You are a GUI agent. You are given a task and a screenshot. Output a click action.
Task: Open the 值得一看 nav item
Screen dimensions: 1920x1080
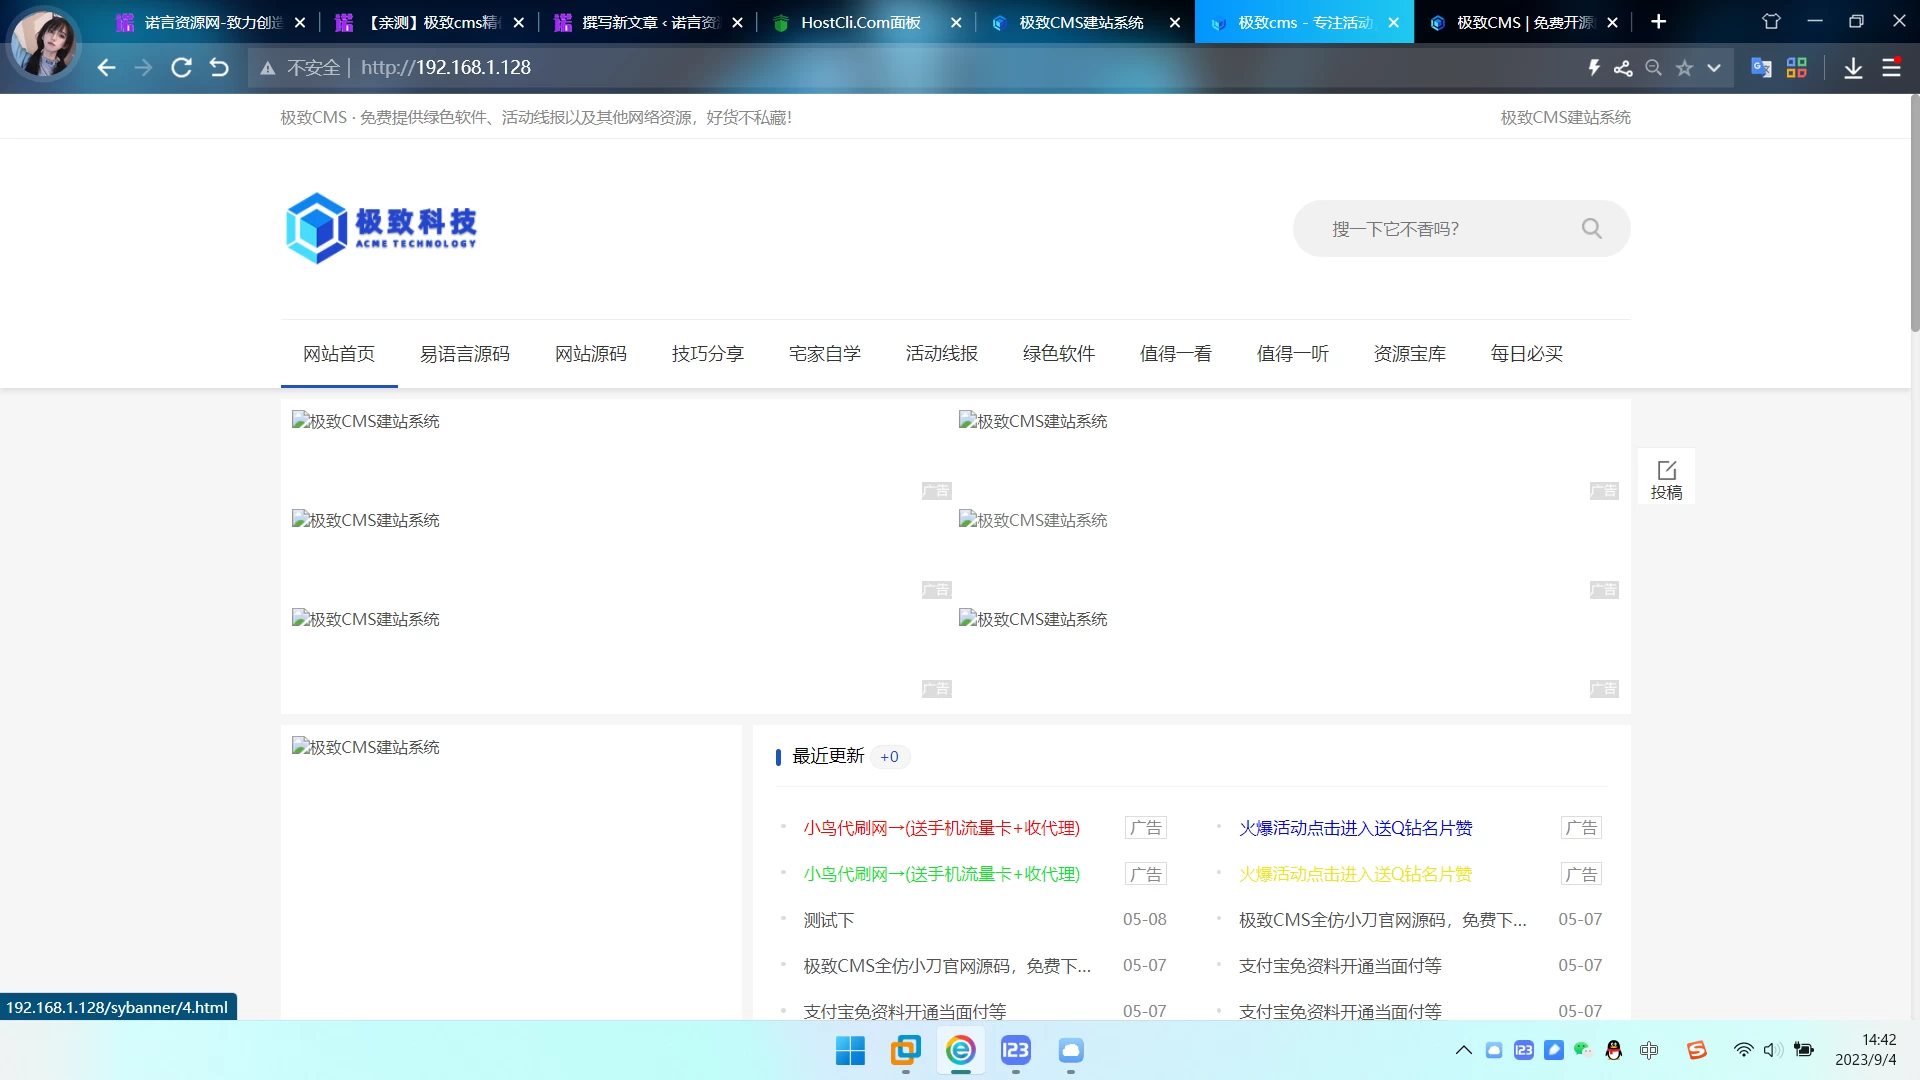[1176, 353]
